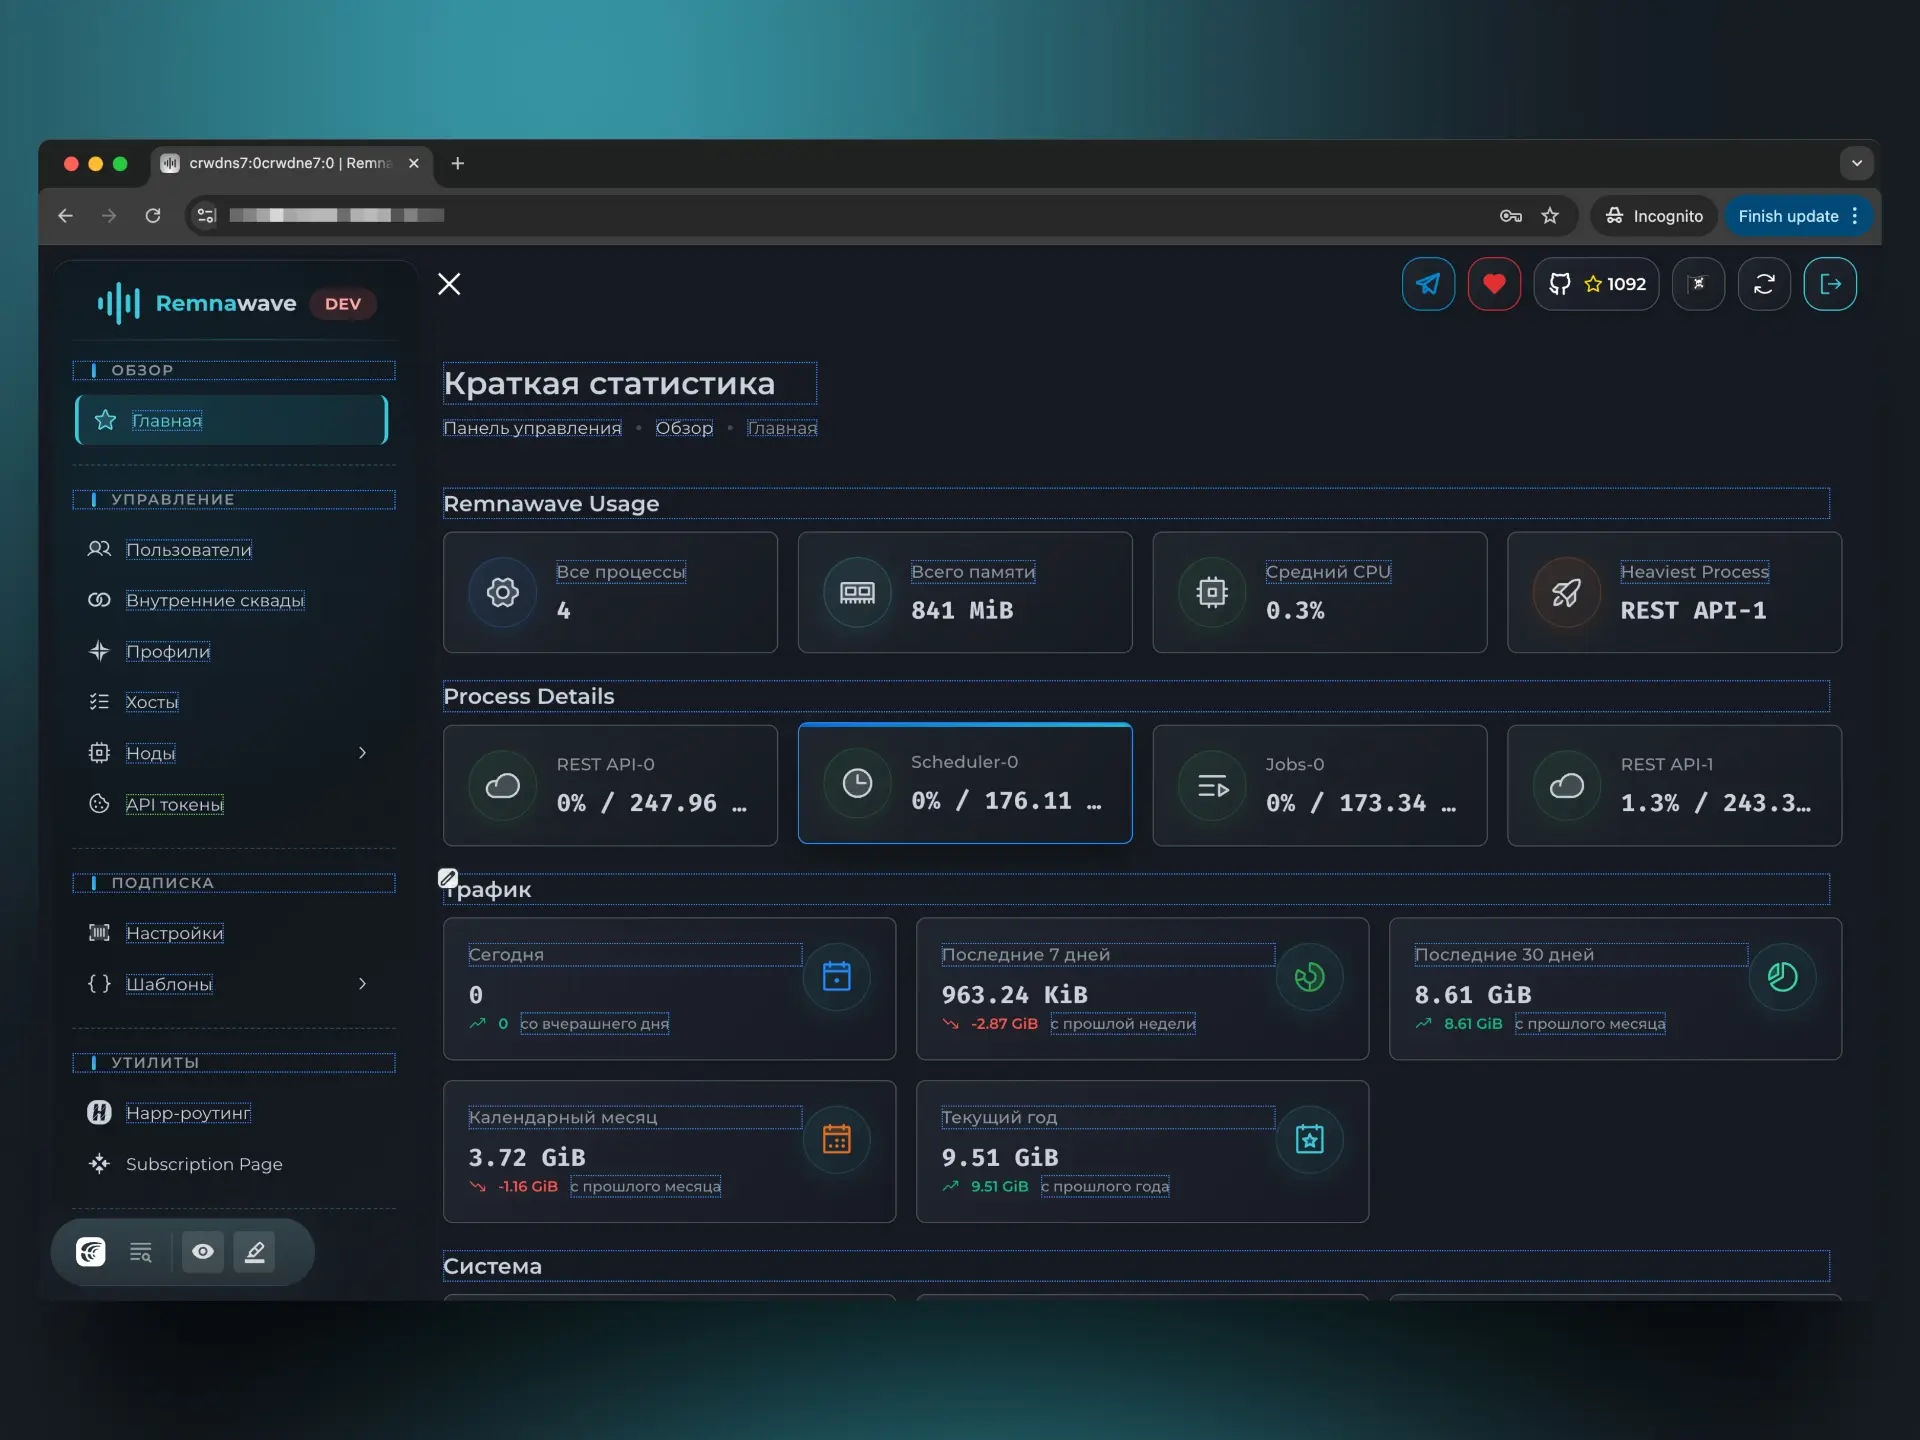Open Пользователи in the sidebar
This screenshot has height=1440, width=1920.
pos(188,550)
